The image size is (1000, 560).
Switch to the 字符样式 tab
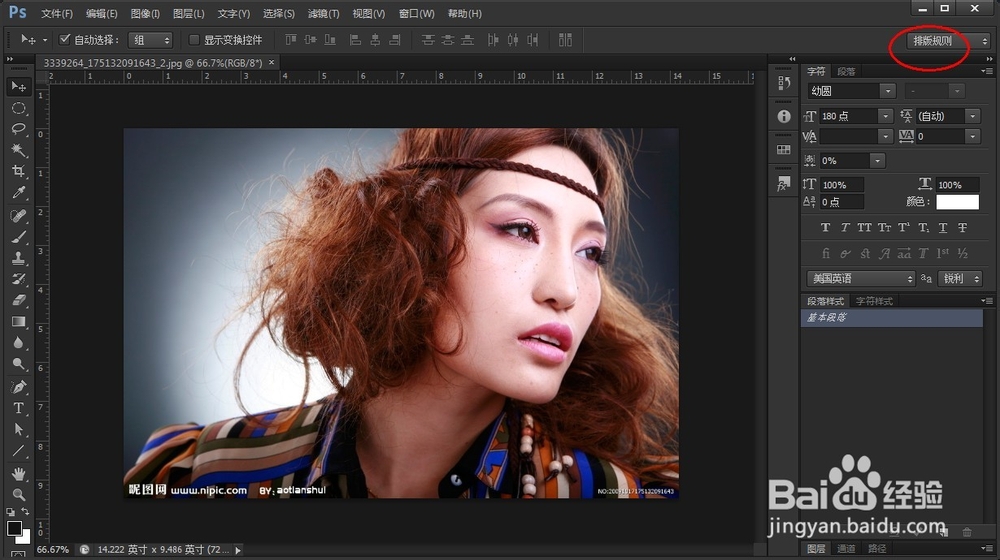[x=874, y=301]
